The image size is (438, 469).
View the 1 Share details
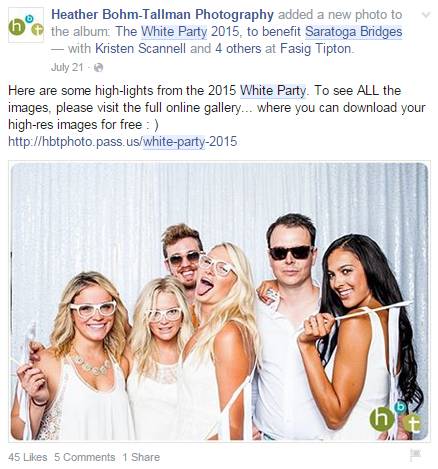point(141,457)
